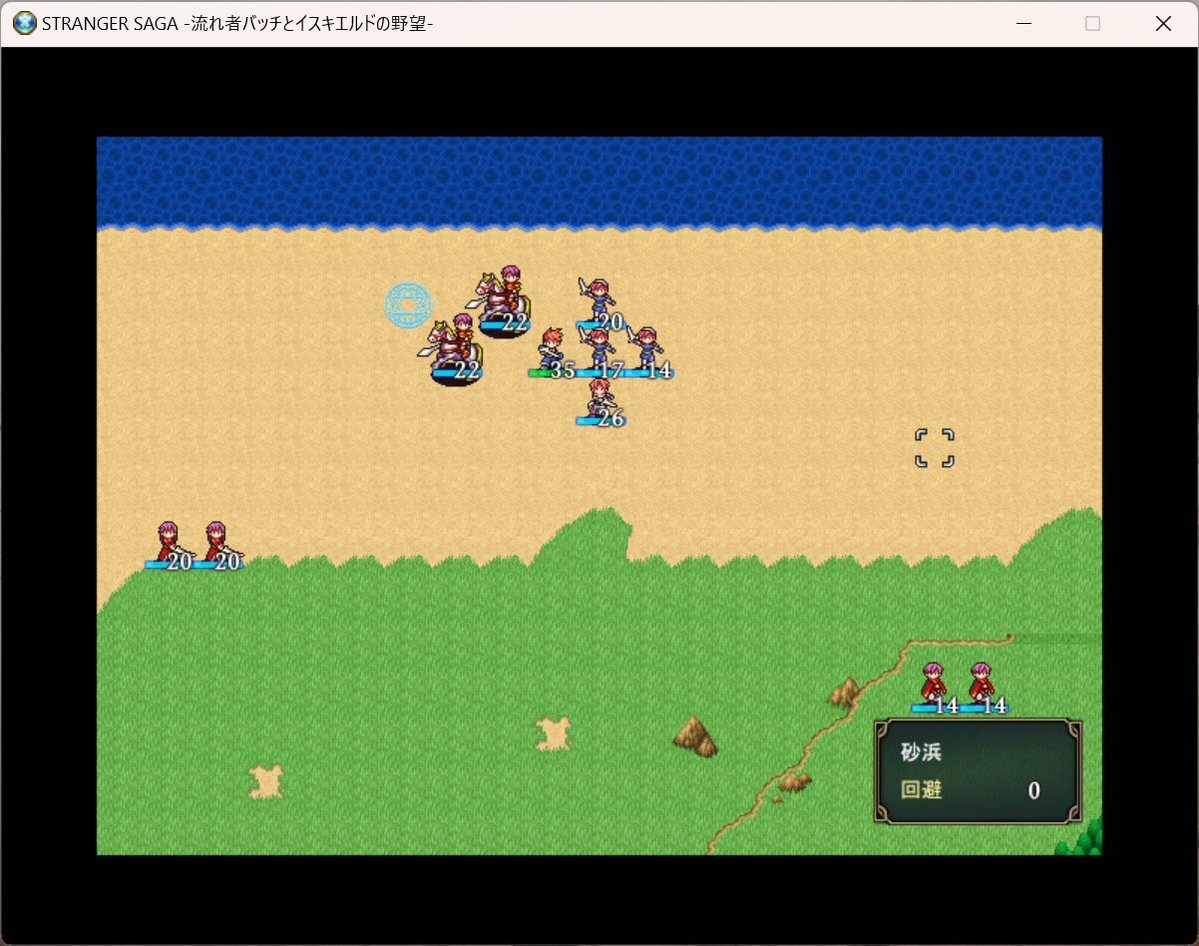This screenshot has width=1199, height=946.
Task: Select the lower cavalry knight with HP 22
Action: tap(456, 349)
